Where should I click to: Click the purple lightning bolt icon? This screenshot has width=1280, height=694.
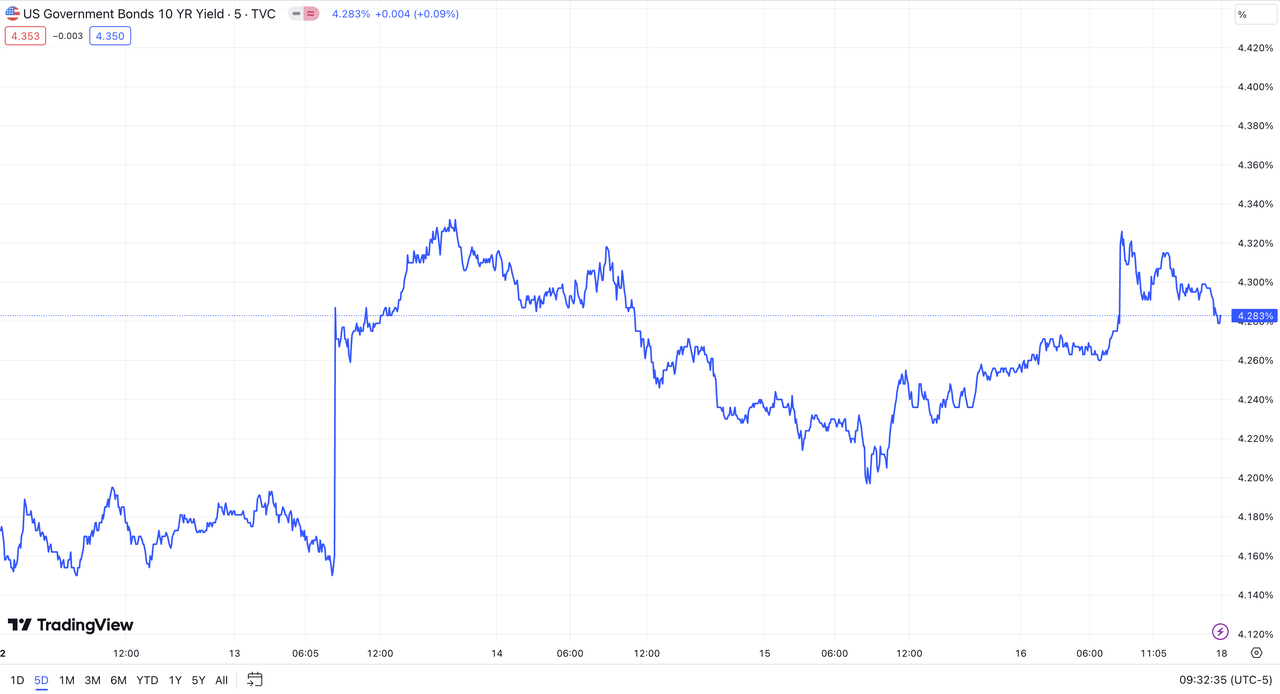click(1220, 631)
